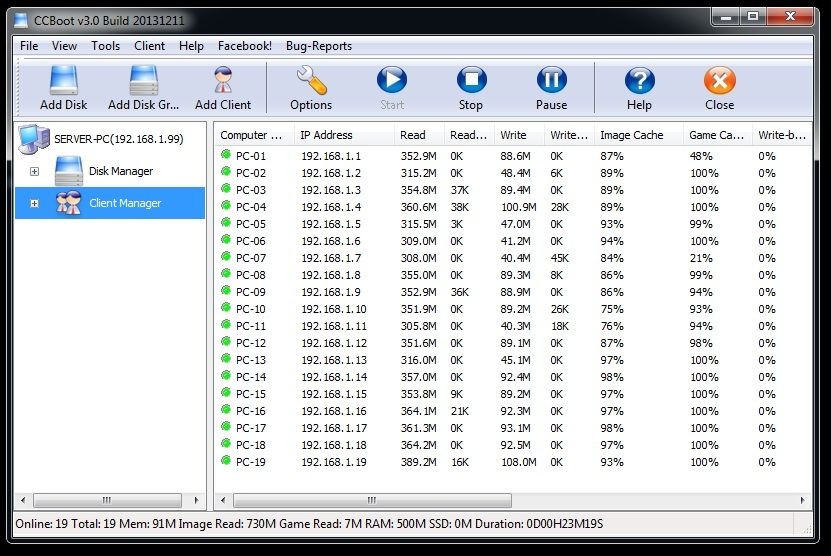
Task: Click Write value 100.9M for PC-04
Action: click(x=519, y=207)
